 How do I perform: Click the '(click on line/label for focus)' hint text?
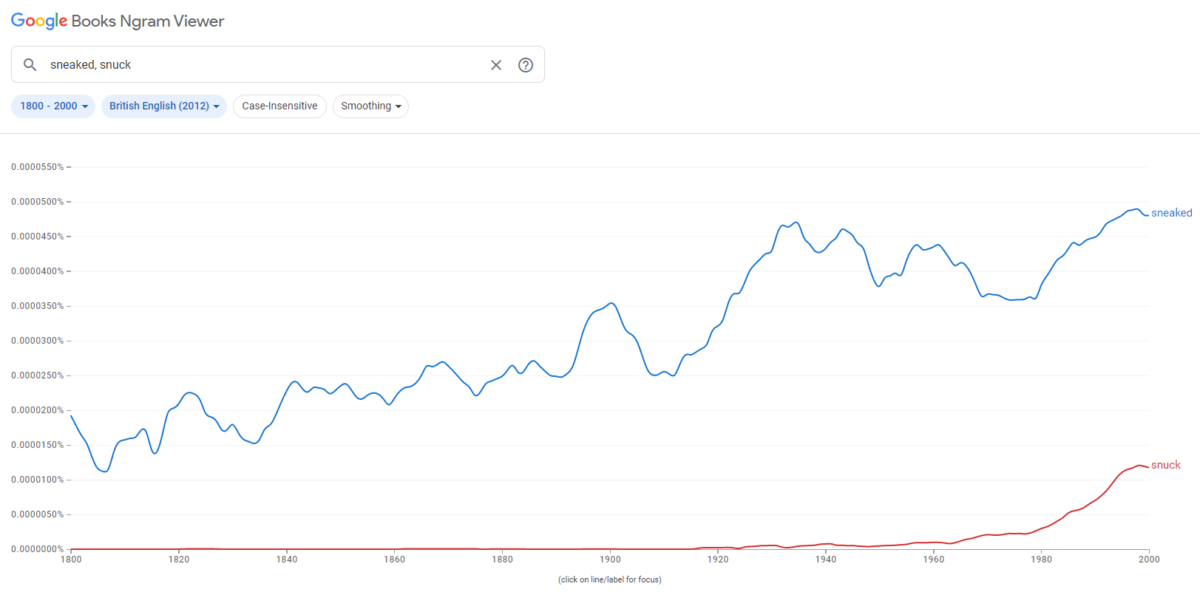tap(609, 580)
